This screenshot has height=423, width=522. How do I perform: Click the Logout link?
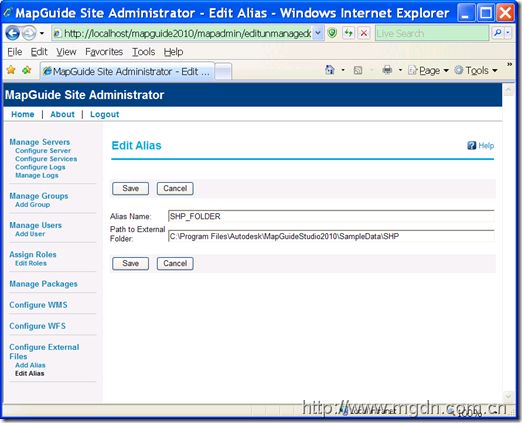coord(105,114)
